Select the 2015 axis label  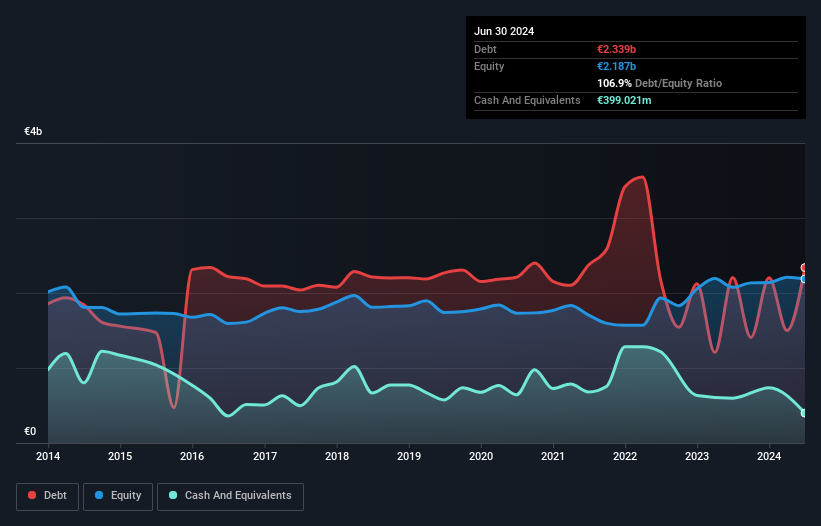[x=120, y=456]
